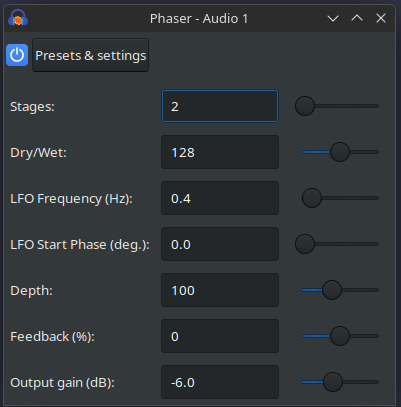
Task: Click the Feedback (%): label
Action: [52, 337]
